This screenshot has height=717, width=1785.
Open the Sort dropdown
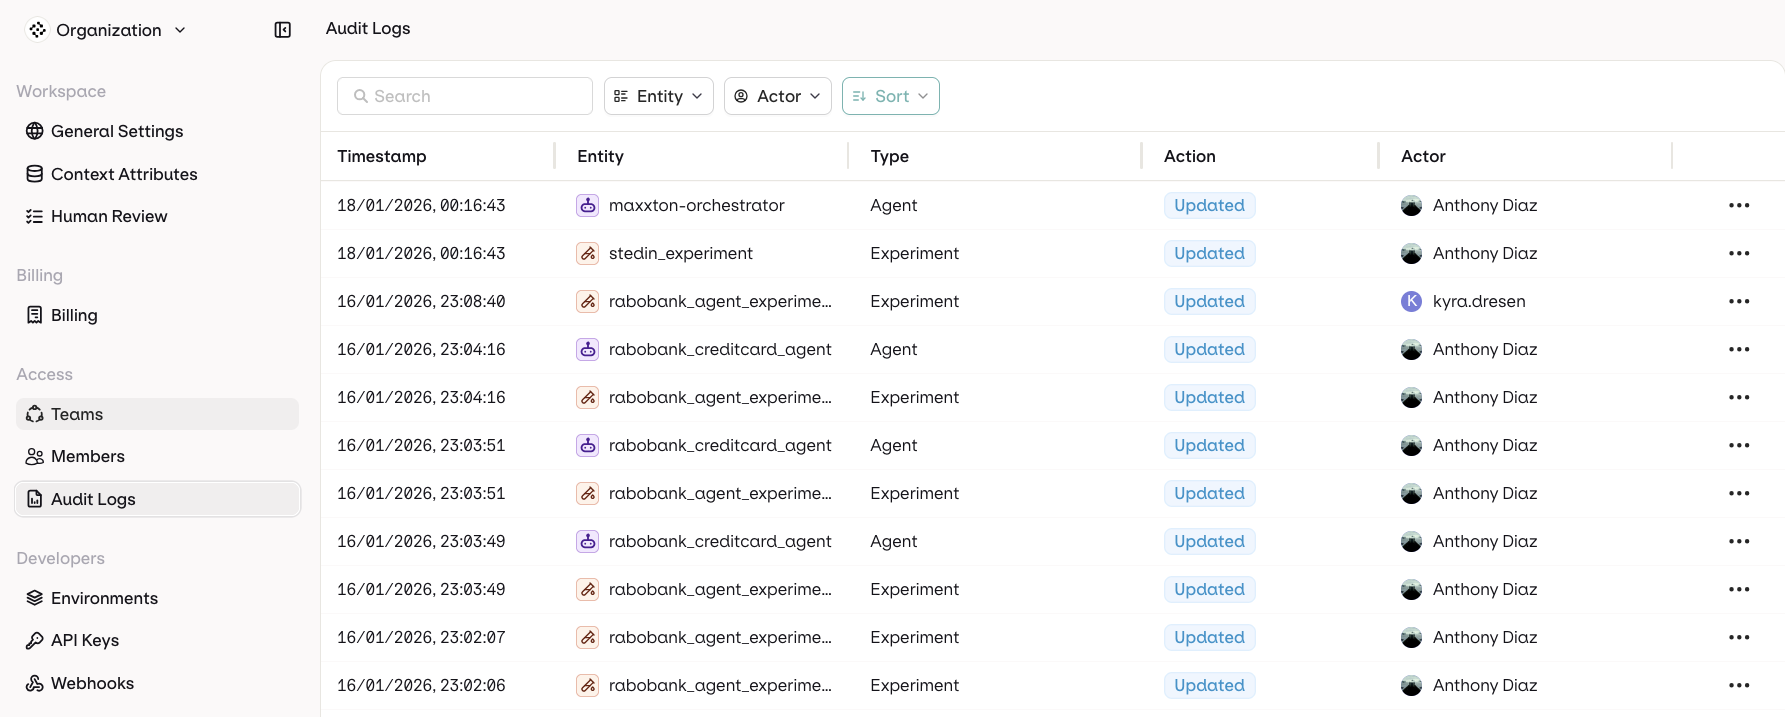(890, 96)
